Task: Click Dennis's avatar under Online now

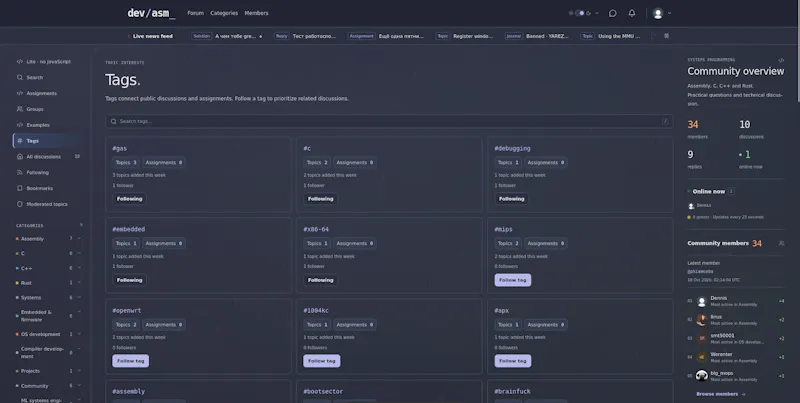Action: pyautogui.click(x=691, y=206)
